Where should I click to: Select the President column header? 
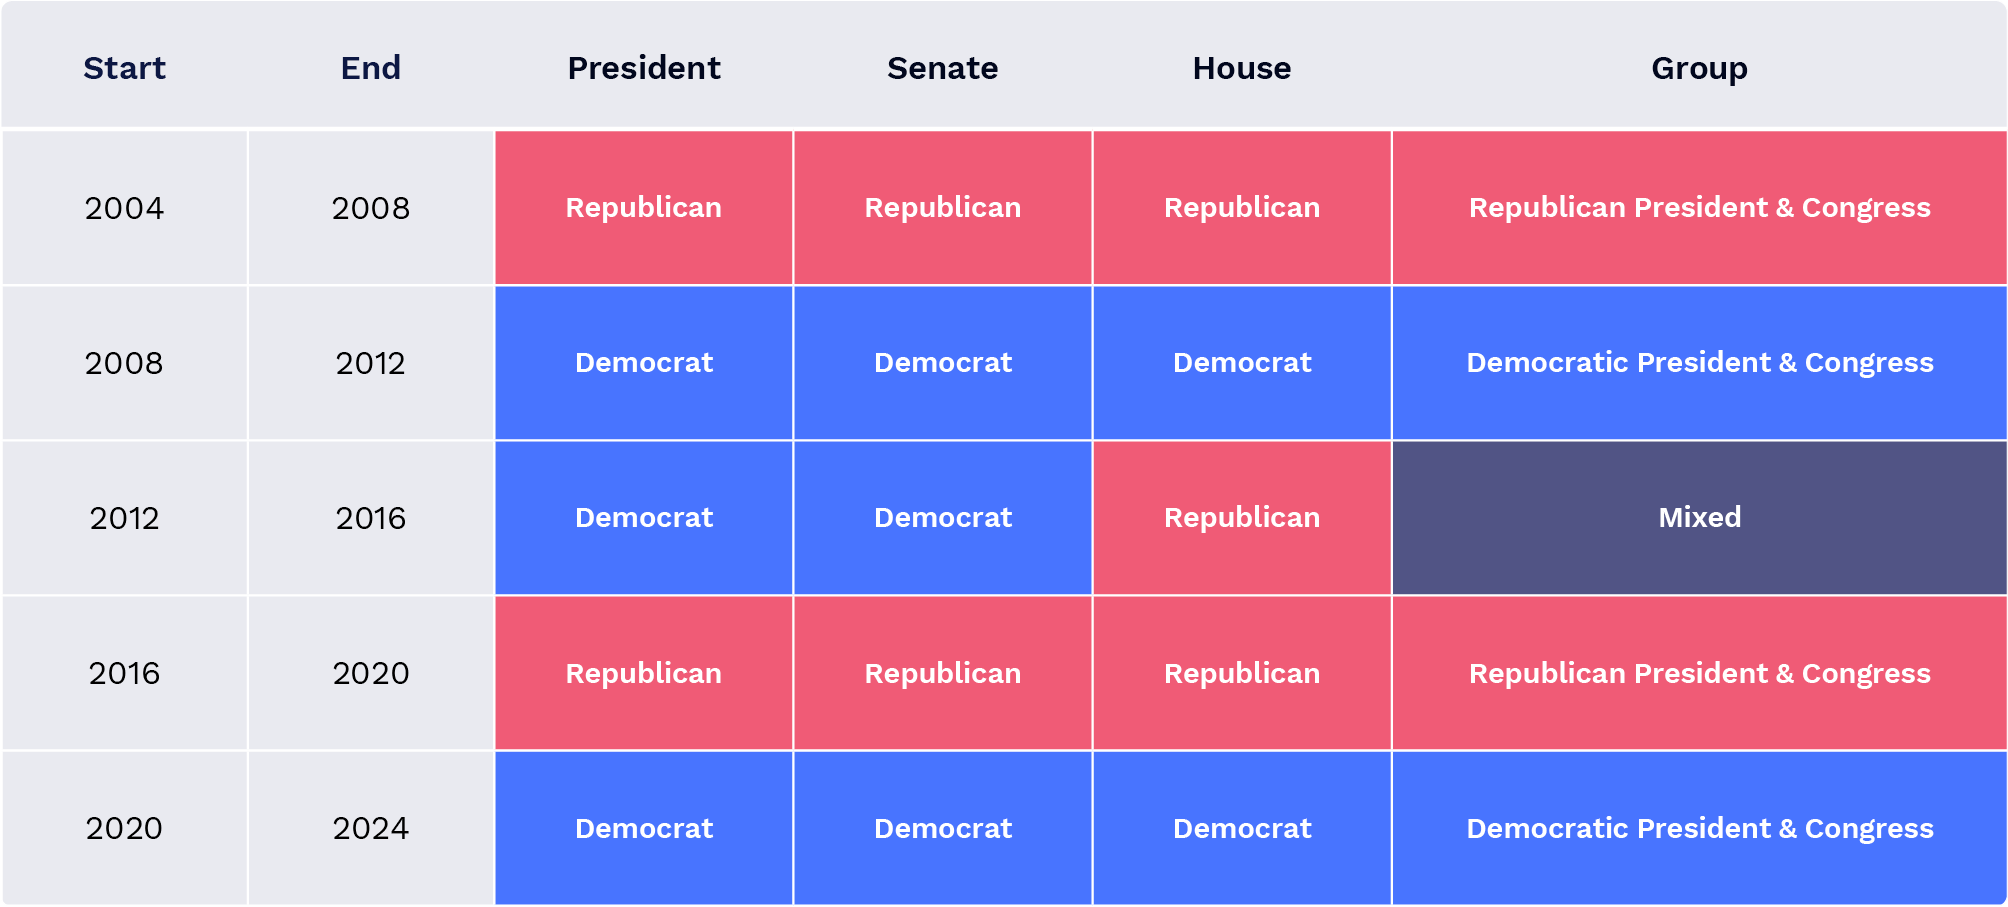click(644, 68)
